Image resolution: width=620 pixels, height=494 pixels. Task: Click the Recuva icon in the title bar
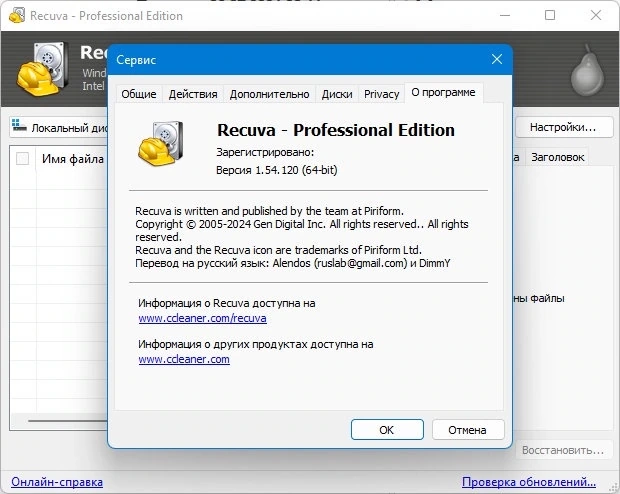[17, 15]
